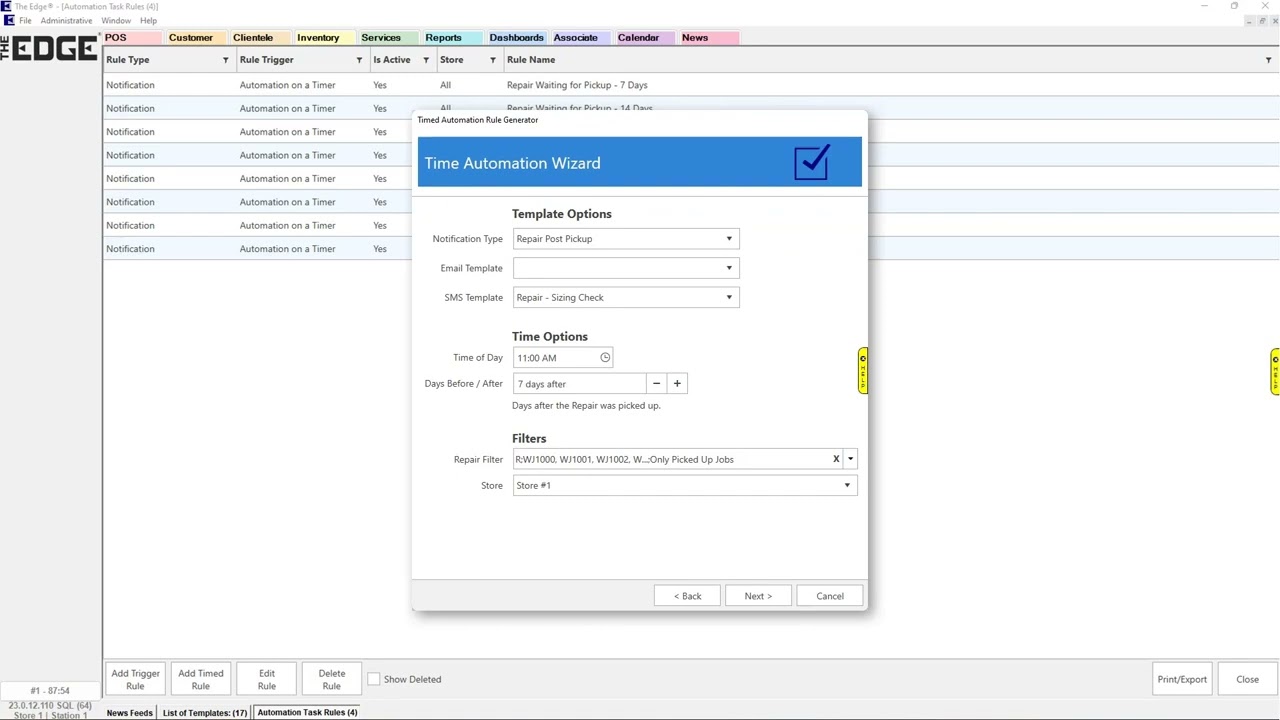Viewport: 1280px width, 720px height.
Task: Toggle the Show Deleted checkbox
Action: tap(374, 679)
